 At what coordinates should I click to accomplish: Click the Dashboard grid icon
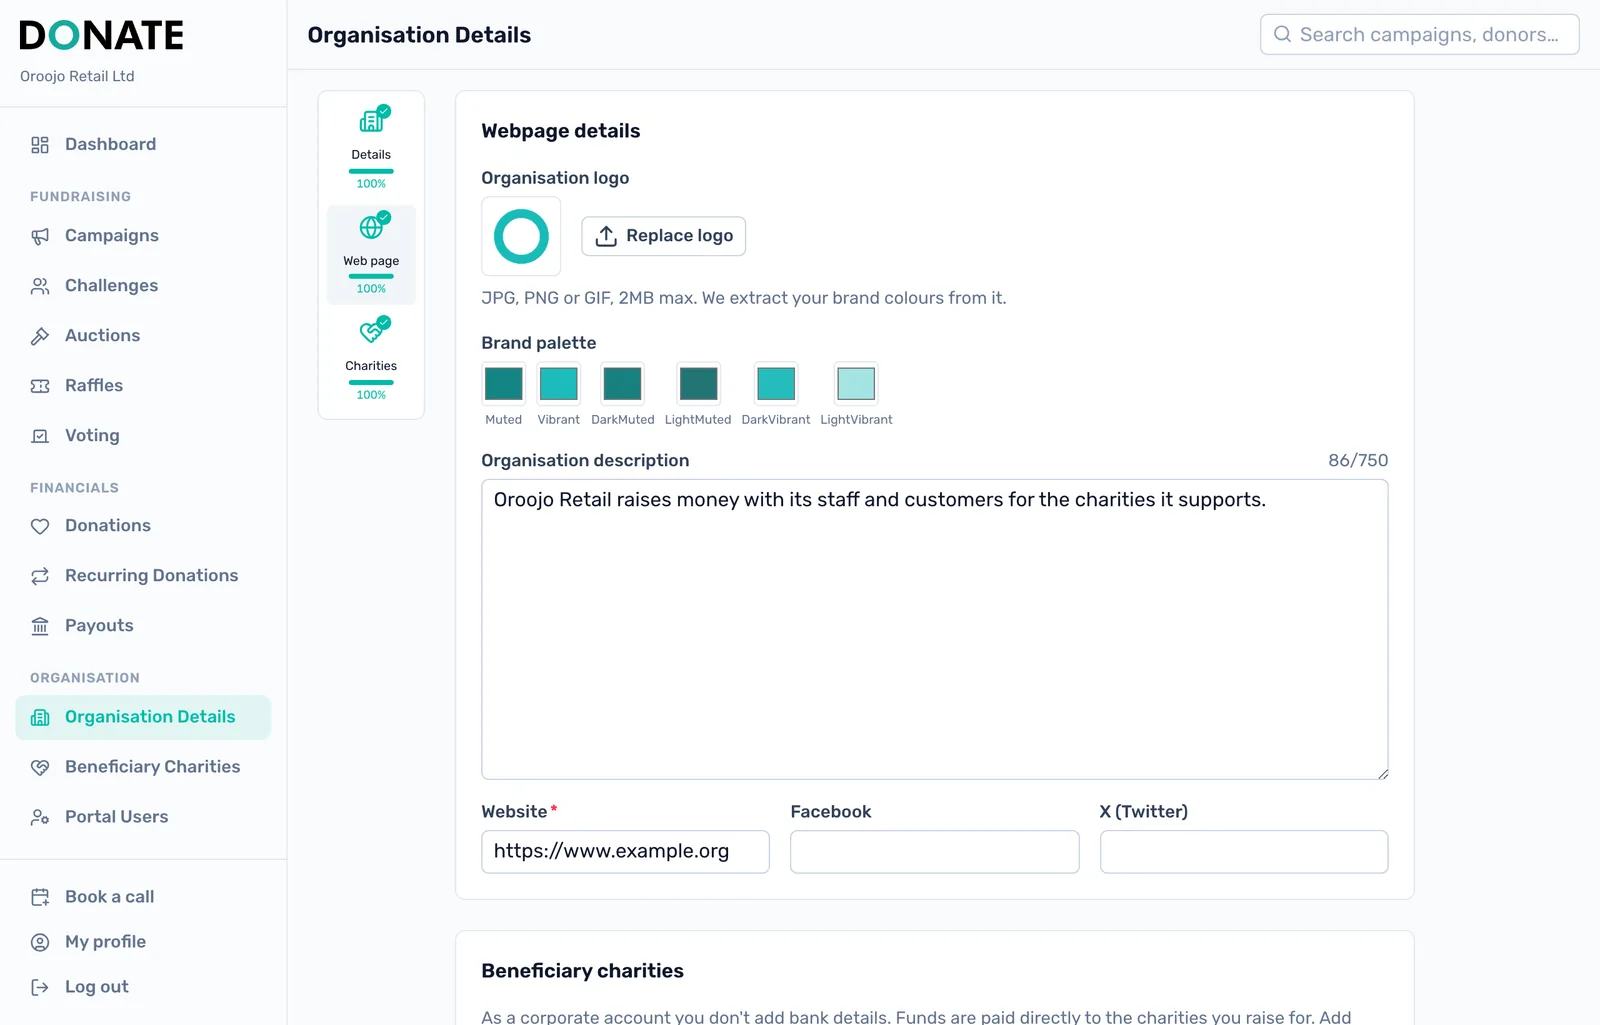[x=40, y=145]
